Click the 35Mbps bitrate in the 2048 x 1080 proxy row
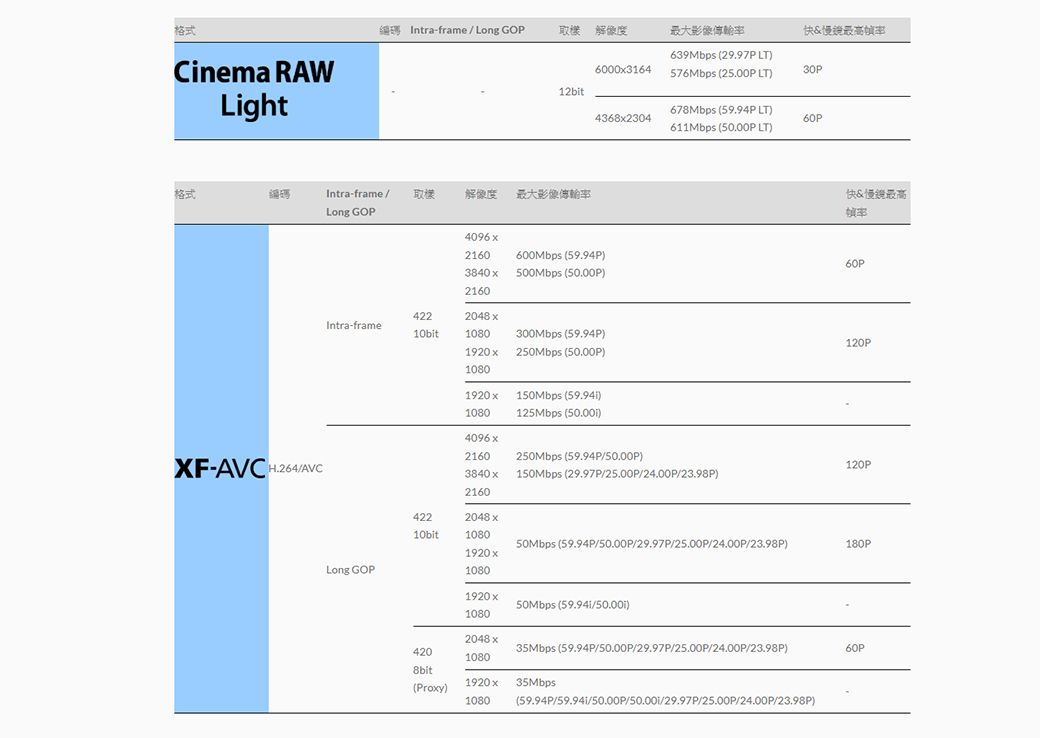1040x738 pixels. point(651,648)
